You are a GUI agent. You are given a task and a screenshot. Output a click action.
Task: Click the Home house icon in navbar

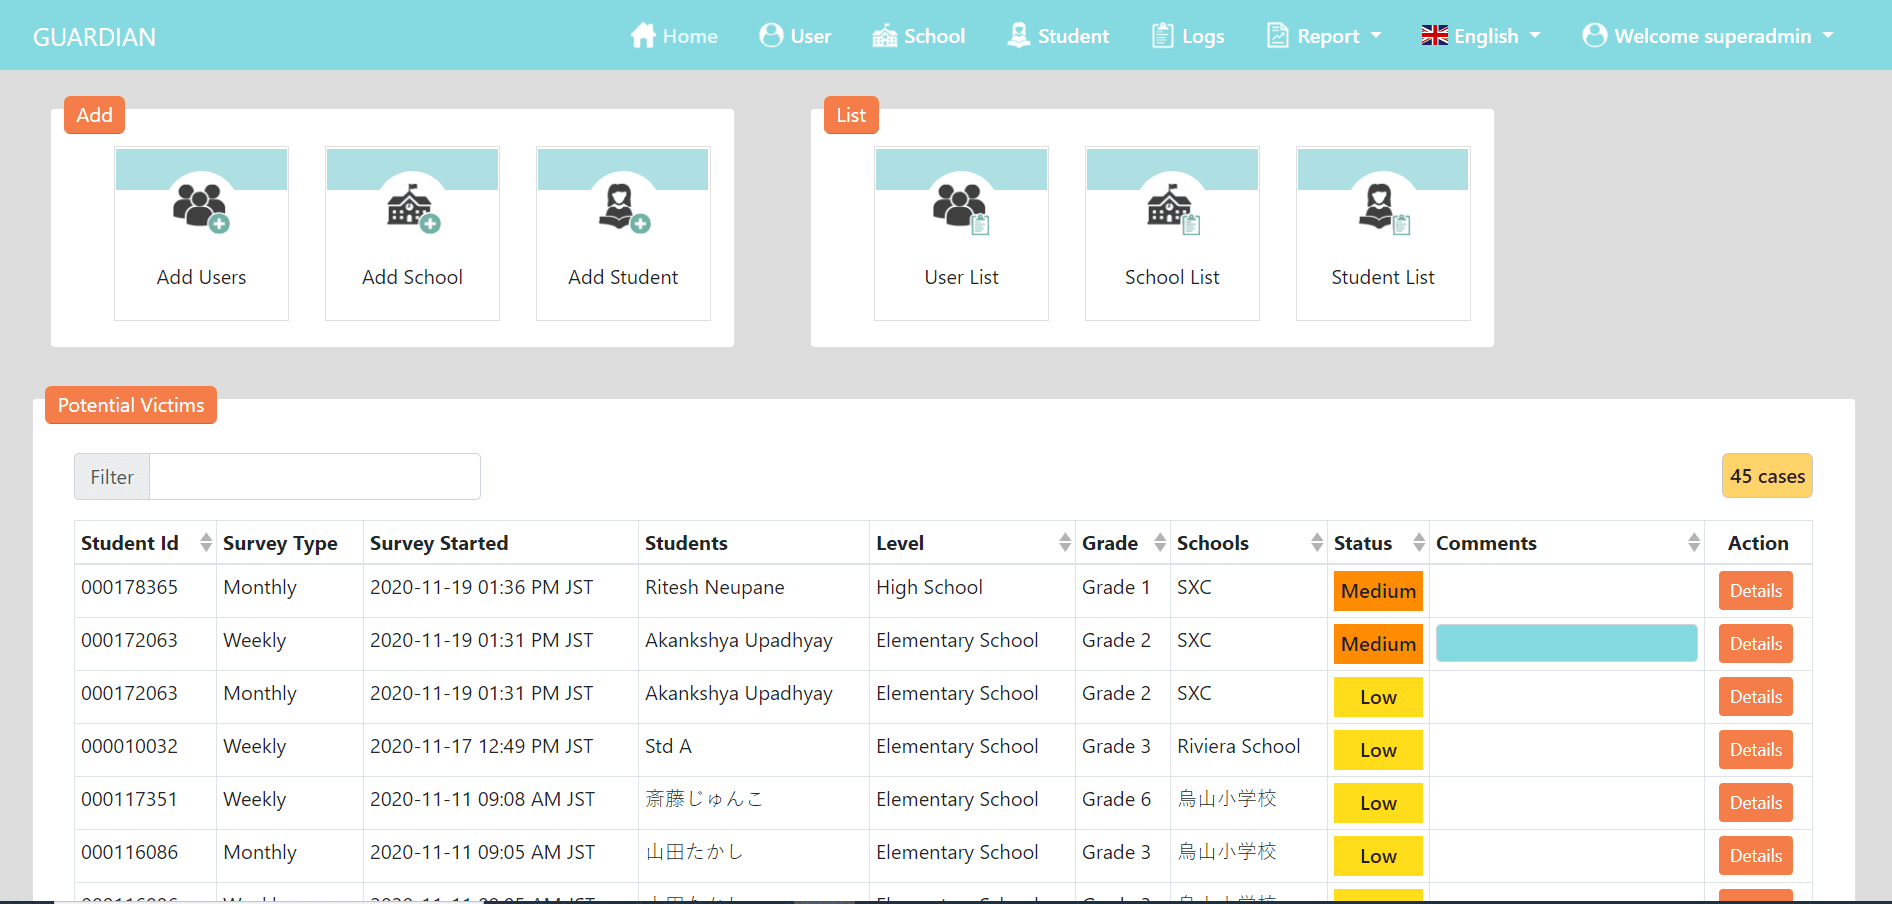pyautogui.click(x=643, y=36)
